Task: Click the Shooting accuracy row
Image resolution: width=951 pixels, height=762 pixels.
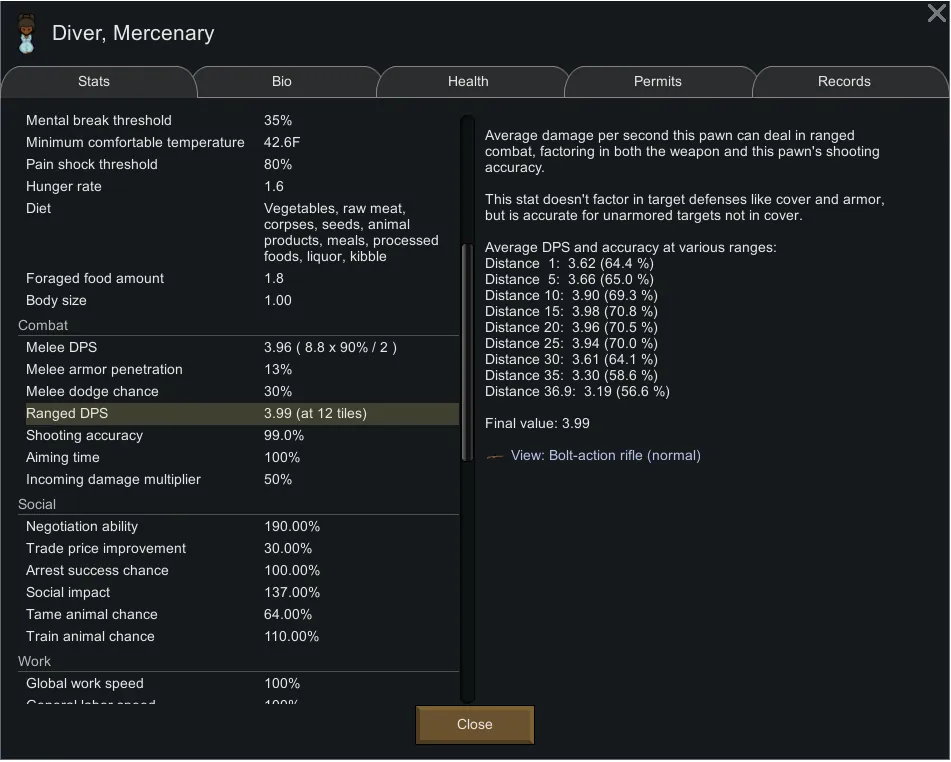Action: tap(240, 436)
